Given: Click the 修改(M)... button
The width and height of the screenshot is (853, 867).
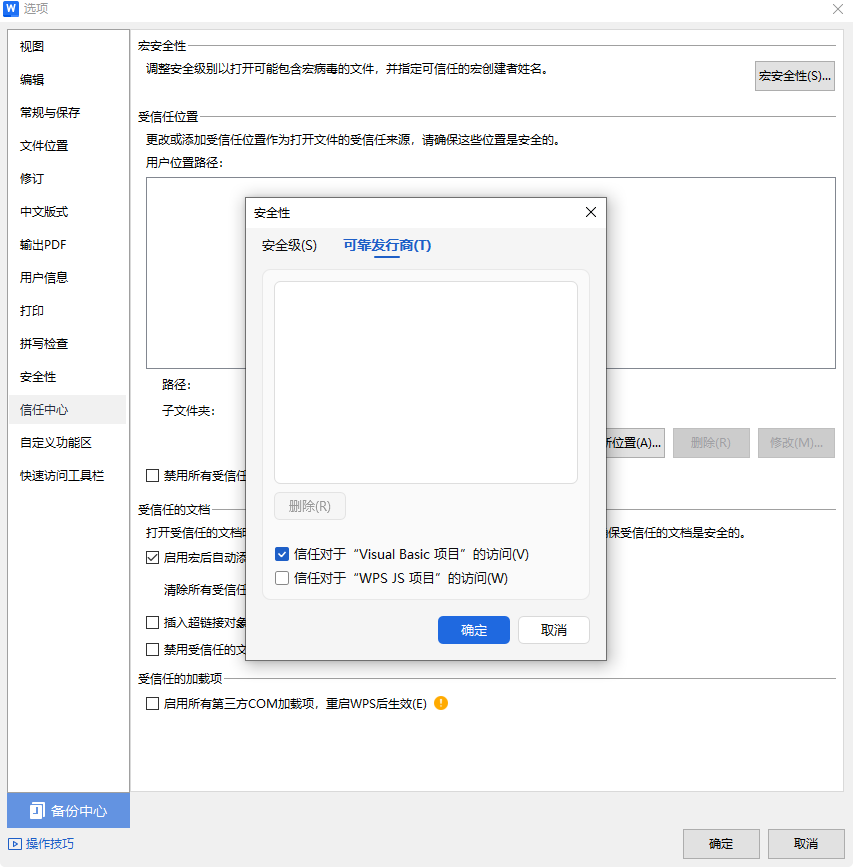Looking at the screenshot, I should pyautogui.click(x=796, y=443).
